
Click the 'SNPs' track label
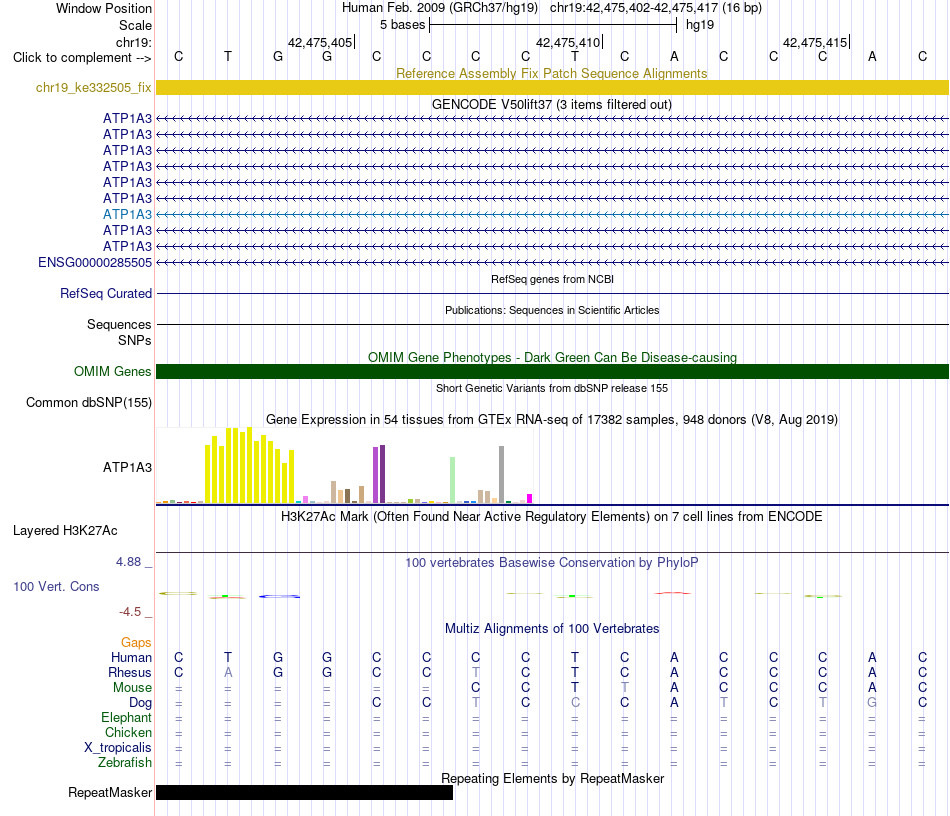[135, 340]
